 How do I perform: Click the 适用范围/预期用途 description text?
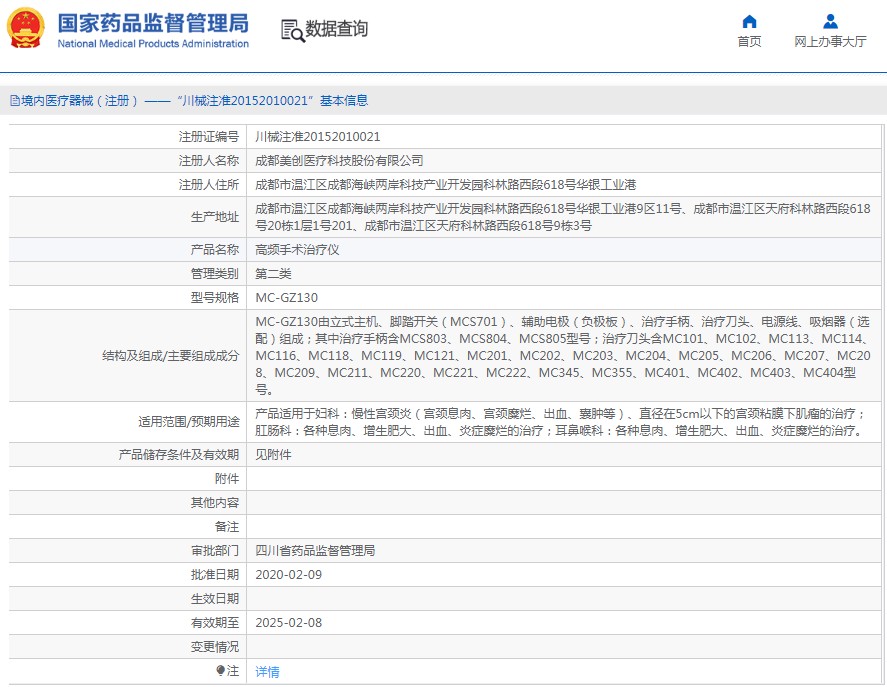click(560, 422)
